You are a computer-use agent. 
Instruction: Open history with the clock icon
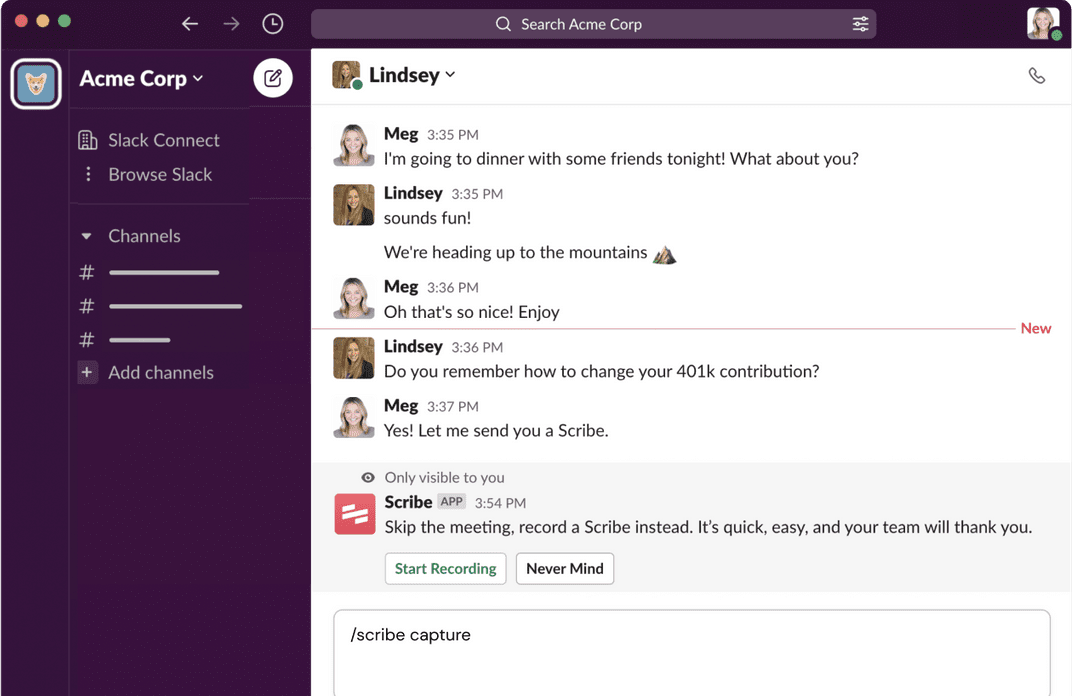click(x=272, y=23)
